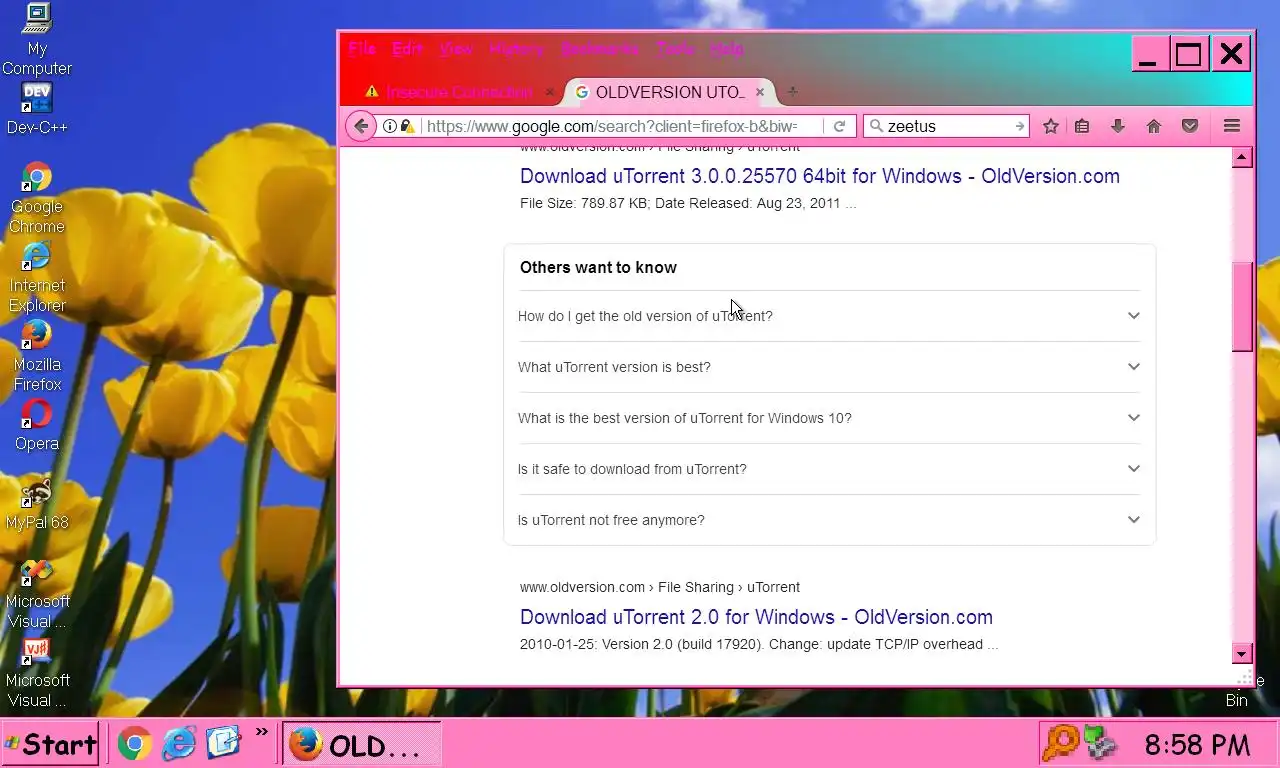This screenshot has height=768, width=1280.
Task: Click Internet Explorer in quick launch
Action: (179, 743)
